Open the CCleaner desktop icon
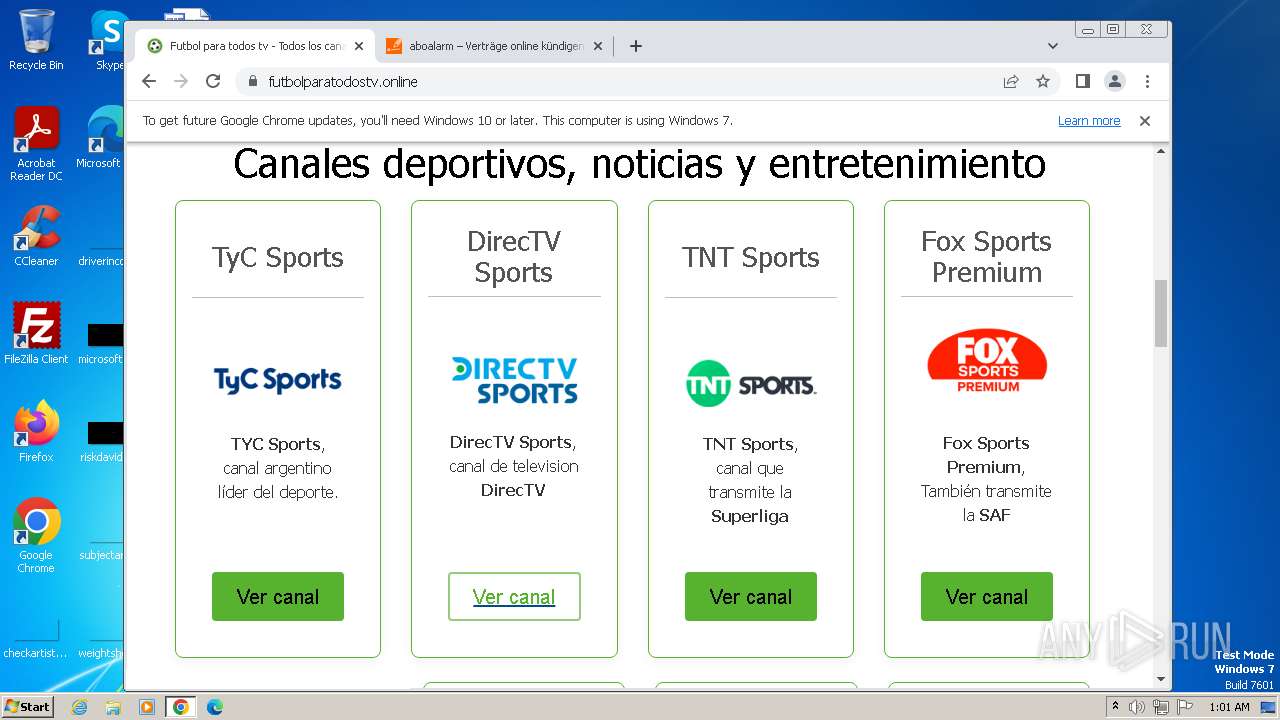The height and width of the screenshot is (720, 1280). tap(36, 237)
